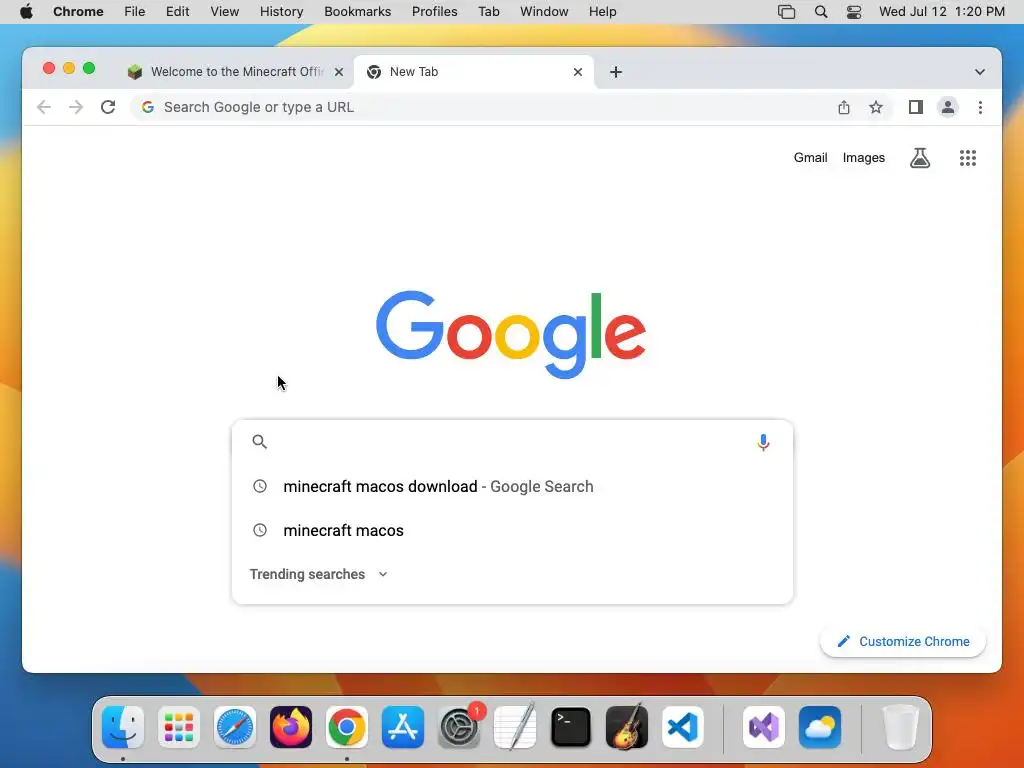
Task: Open the Profiles menu
Action: coord(434,12)
